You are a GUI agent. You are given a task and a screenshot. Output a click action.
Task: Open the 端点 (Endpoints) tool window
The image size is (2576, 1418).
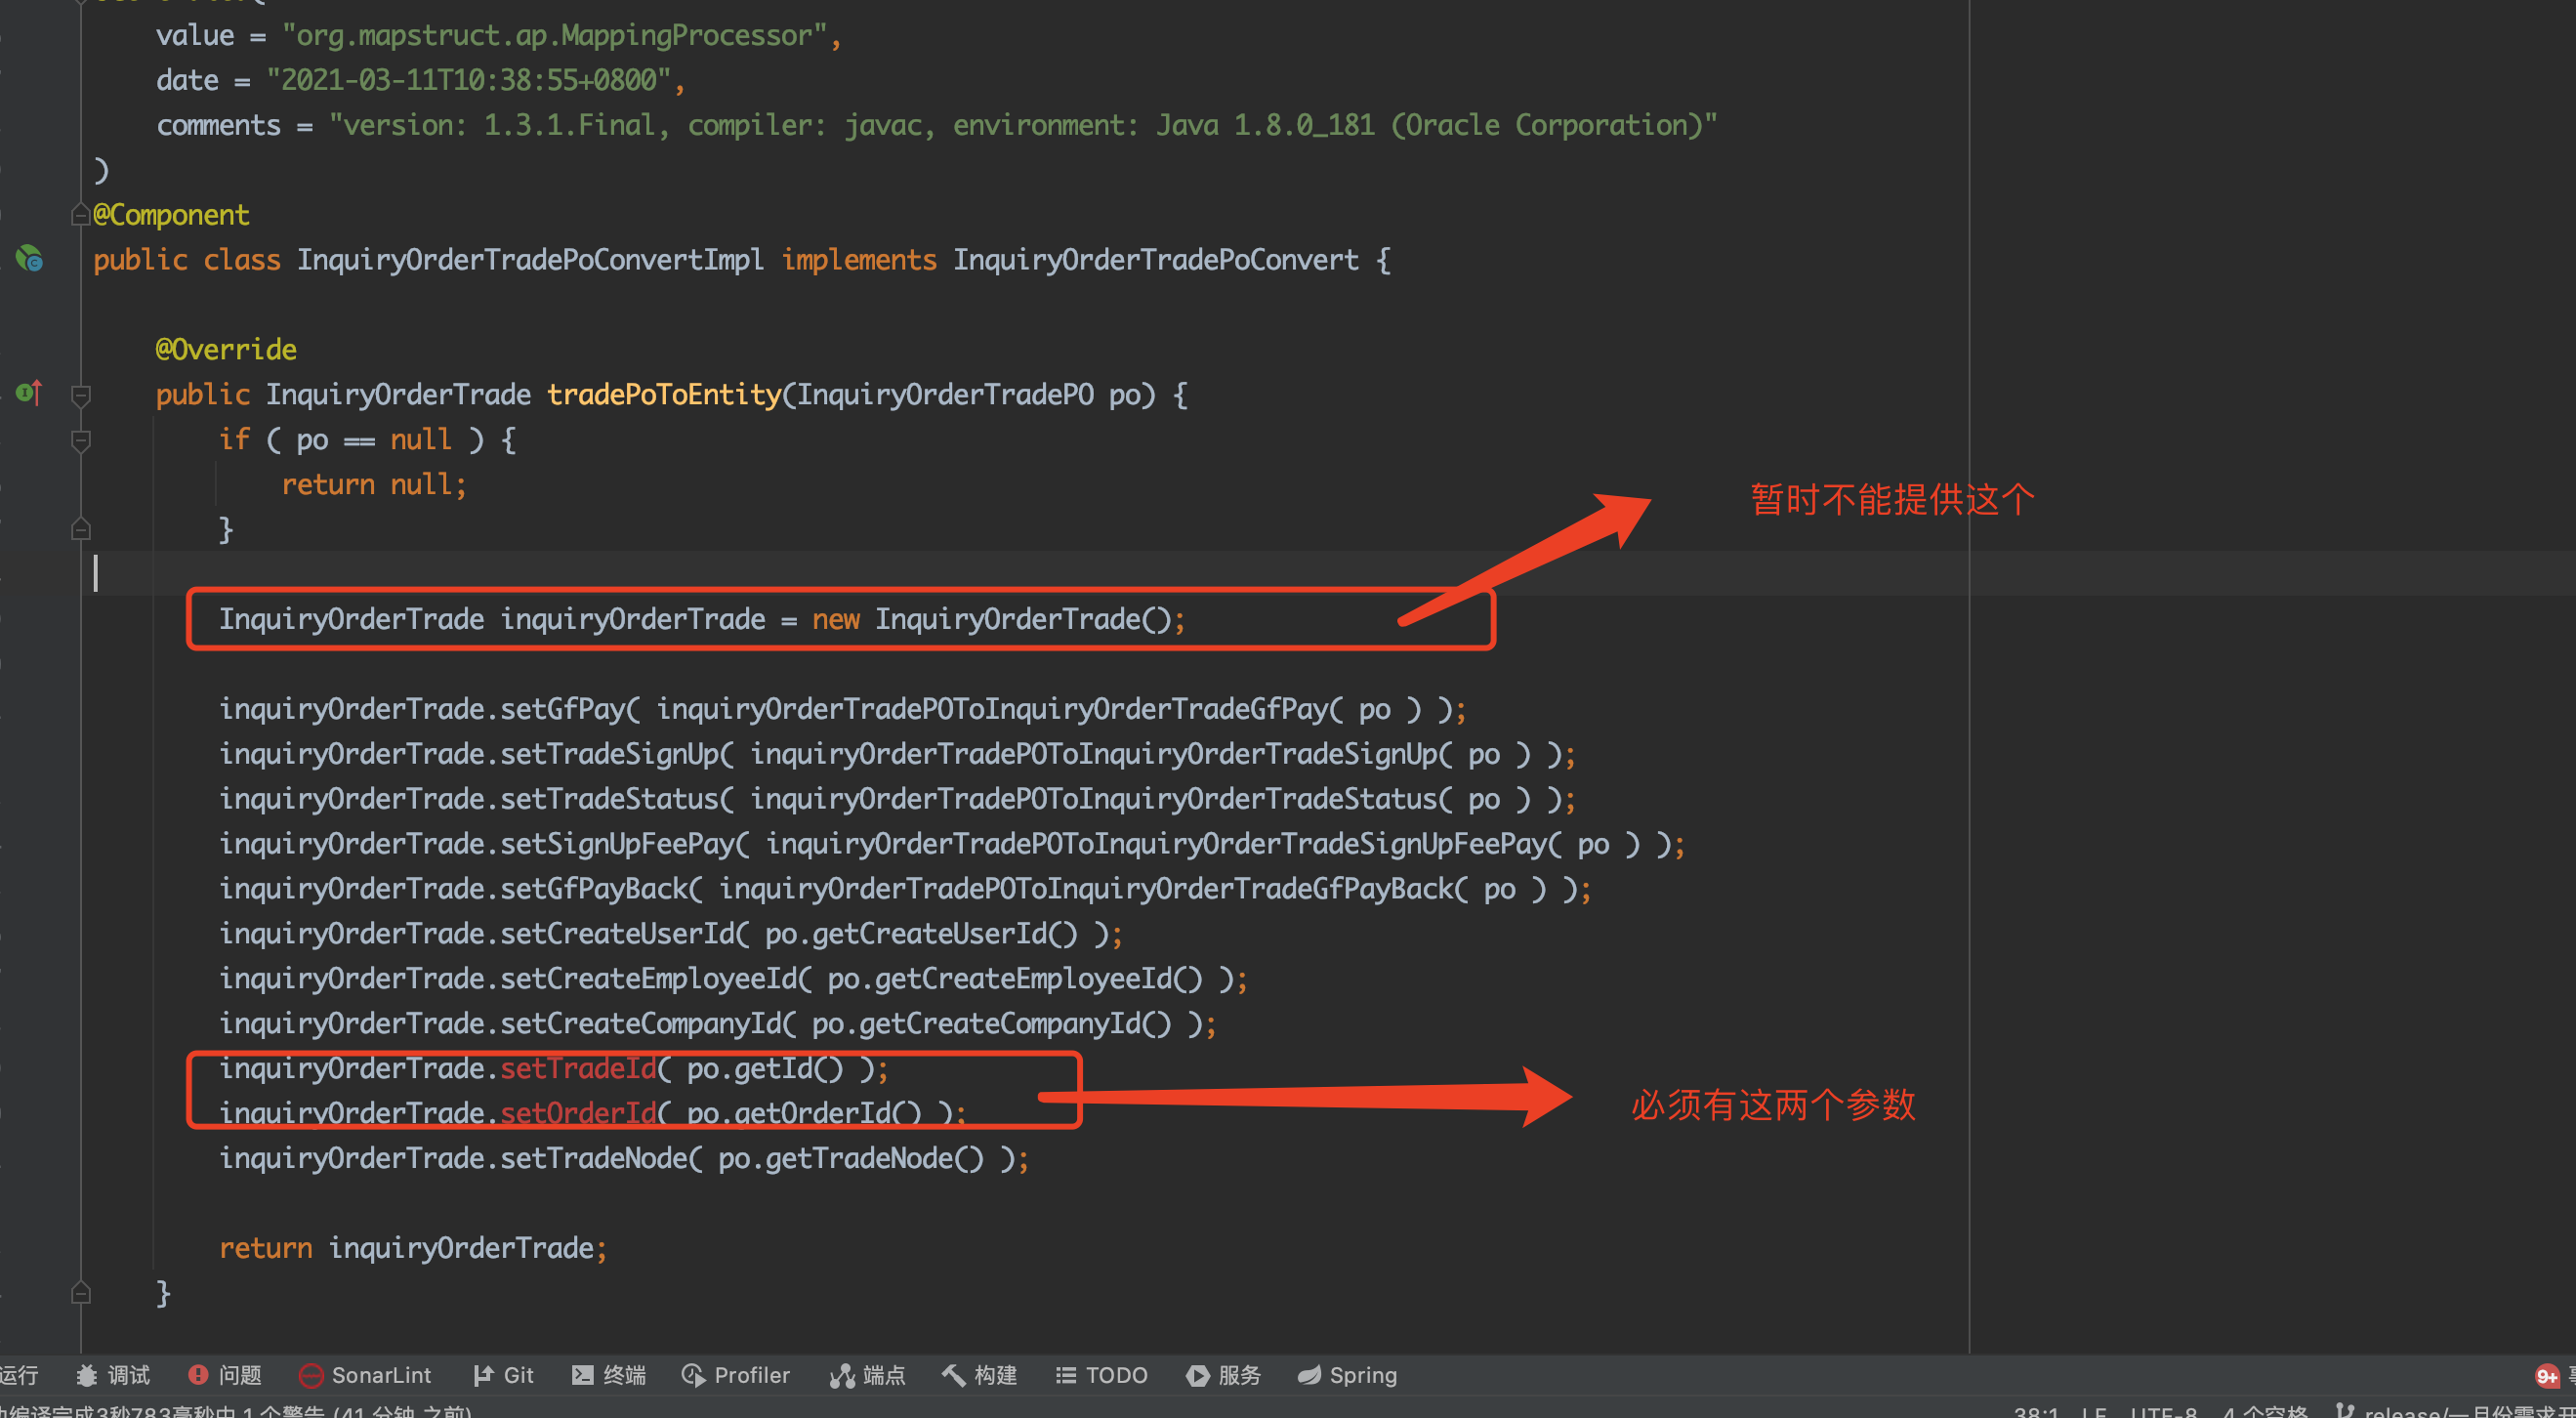(x=867, y=1375)
